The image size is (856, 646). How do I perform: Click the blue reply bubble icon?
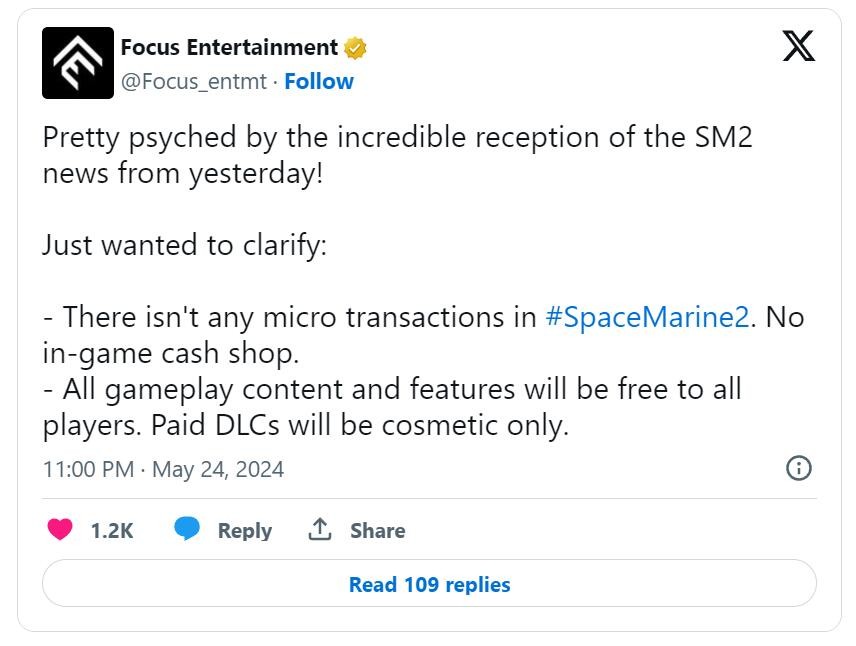coord(187,530)
